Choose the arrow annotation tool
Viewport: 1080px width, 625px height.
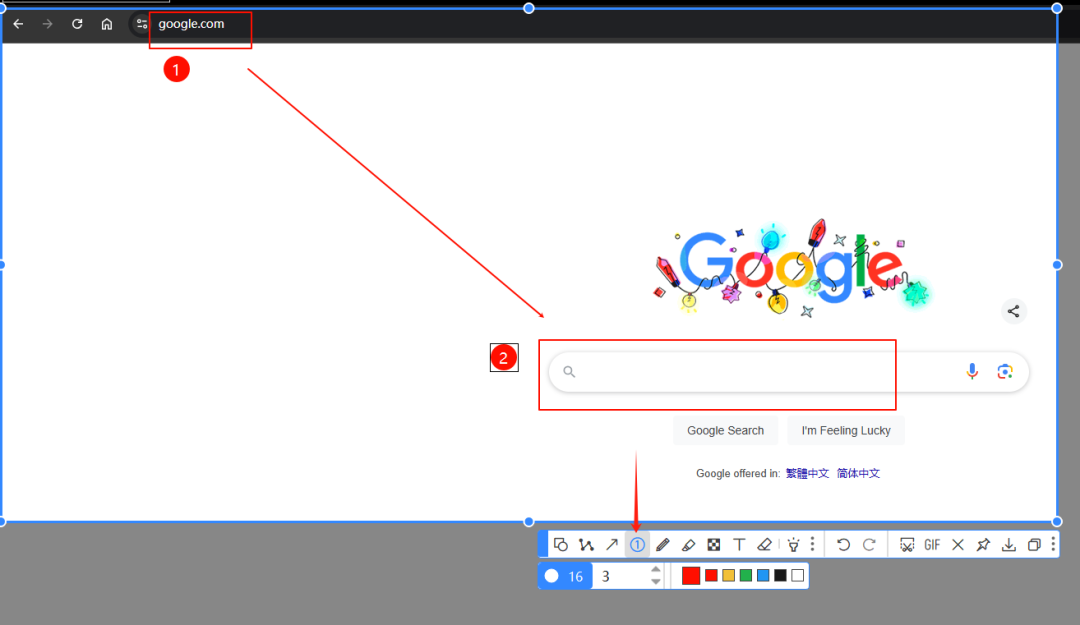612,545
